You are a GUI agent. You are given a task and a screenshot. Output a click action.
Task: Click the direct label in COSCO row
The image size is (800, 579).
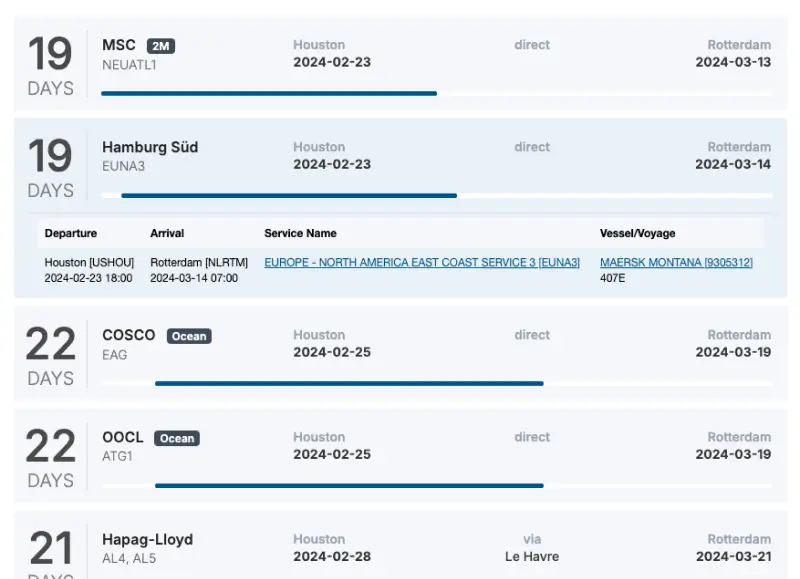pyautogui.click(x=532, y=335)
